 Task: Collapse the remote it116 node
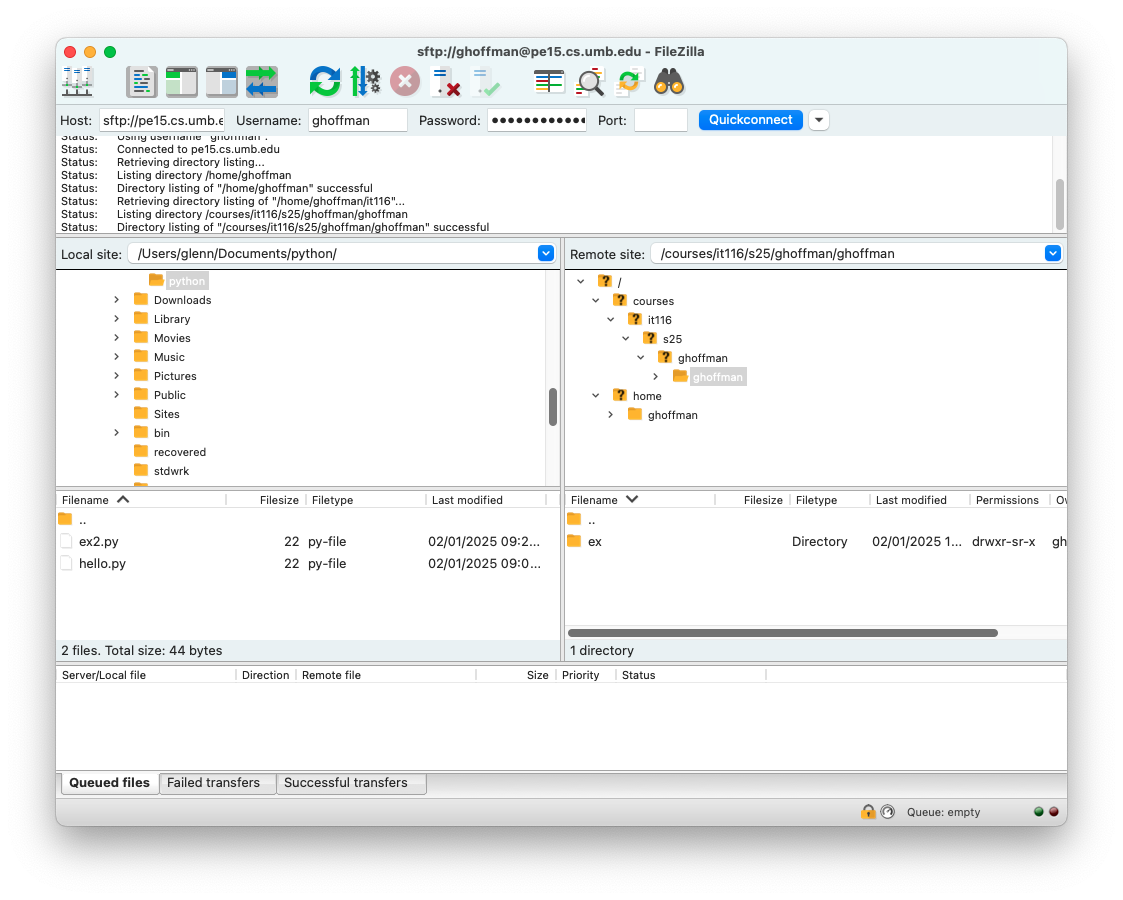coord(611,319)
